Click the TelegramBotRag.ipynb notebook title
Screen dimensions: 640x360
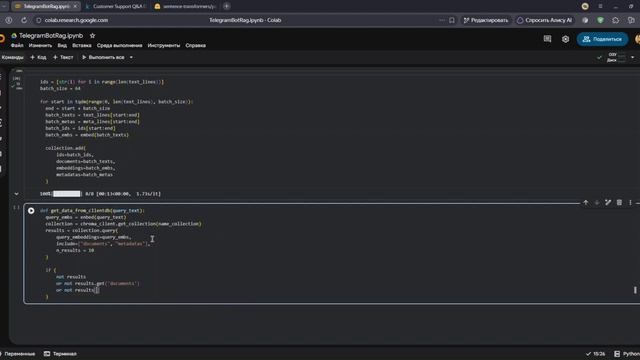pos(51,36)
